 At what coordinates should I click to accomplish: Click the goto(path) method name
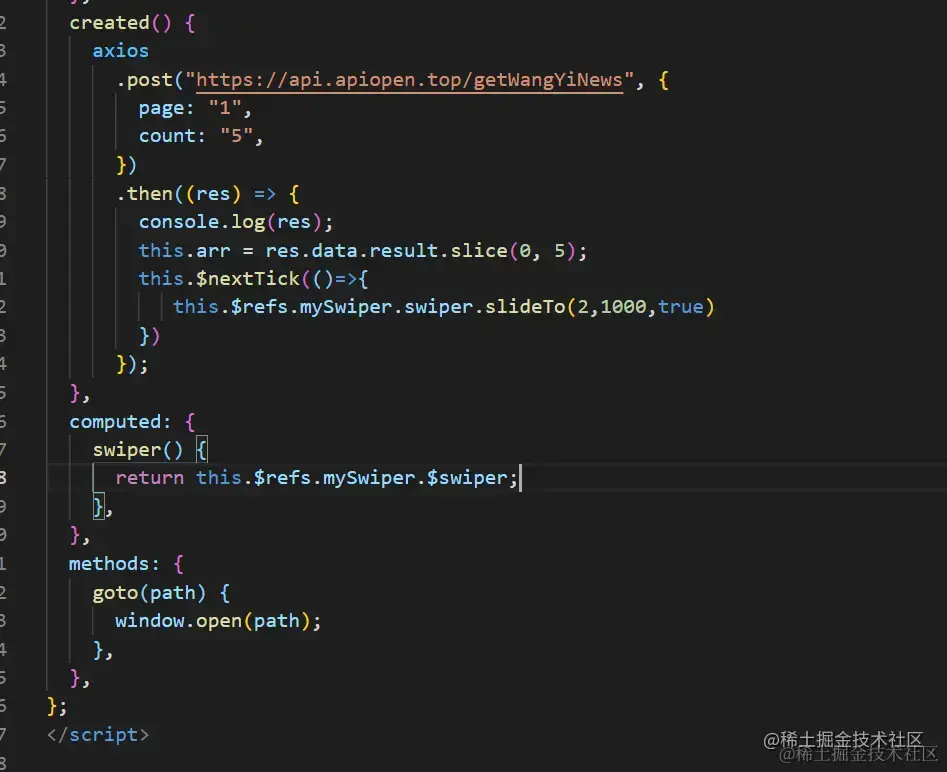(115, 593)
